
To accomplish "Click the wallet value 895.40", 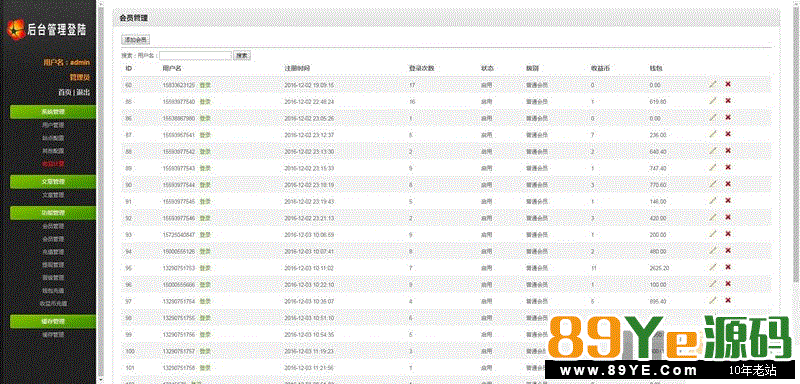I will [658, 301].
